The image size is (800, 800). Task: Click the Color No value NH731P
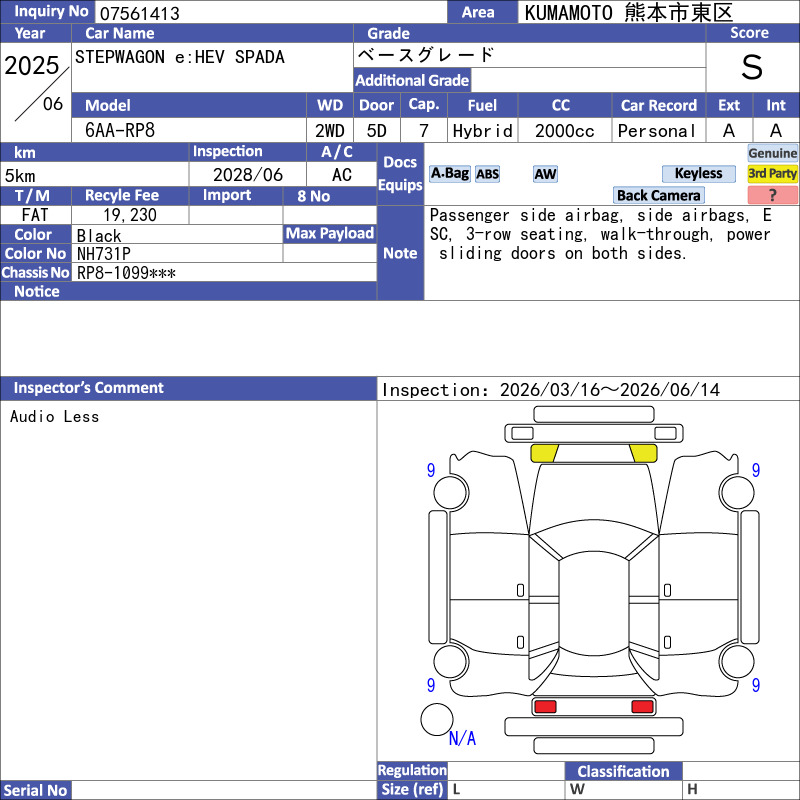[x=104, y=254]
